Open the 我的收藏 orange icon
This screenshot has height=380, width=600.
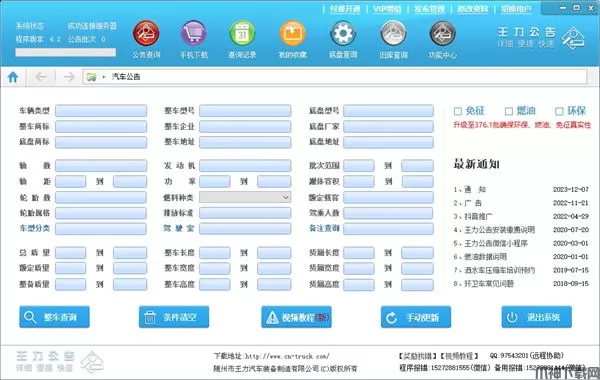tap(293, 33)
